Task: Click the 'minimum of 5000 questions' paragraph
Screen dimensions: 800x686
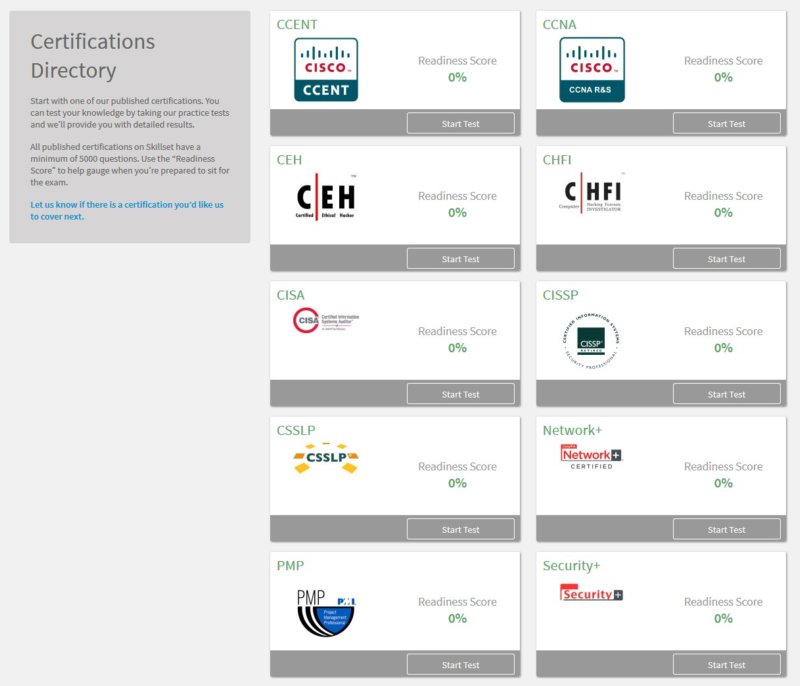Action: click(130, 164)
